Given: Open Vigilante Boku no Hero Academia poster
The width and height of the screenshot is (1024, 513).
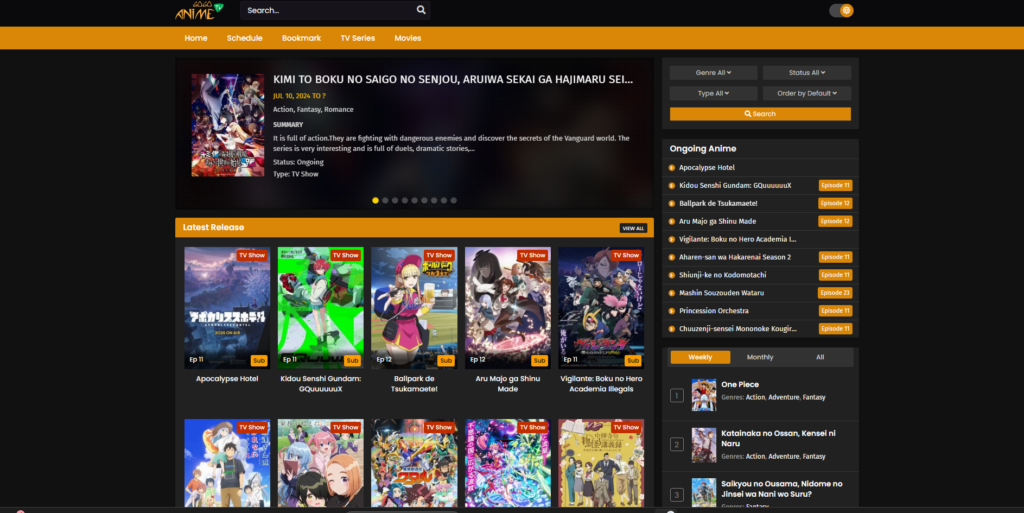Looking at the screenshot, I should click(x=601, y=307).
